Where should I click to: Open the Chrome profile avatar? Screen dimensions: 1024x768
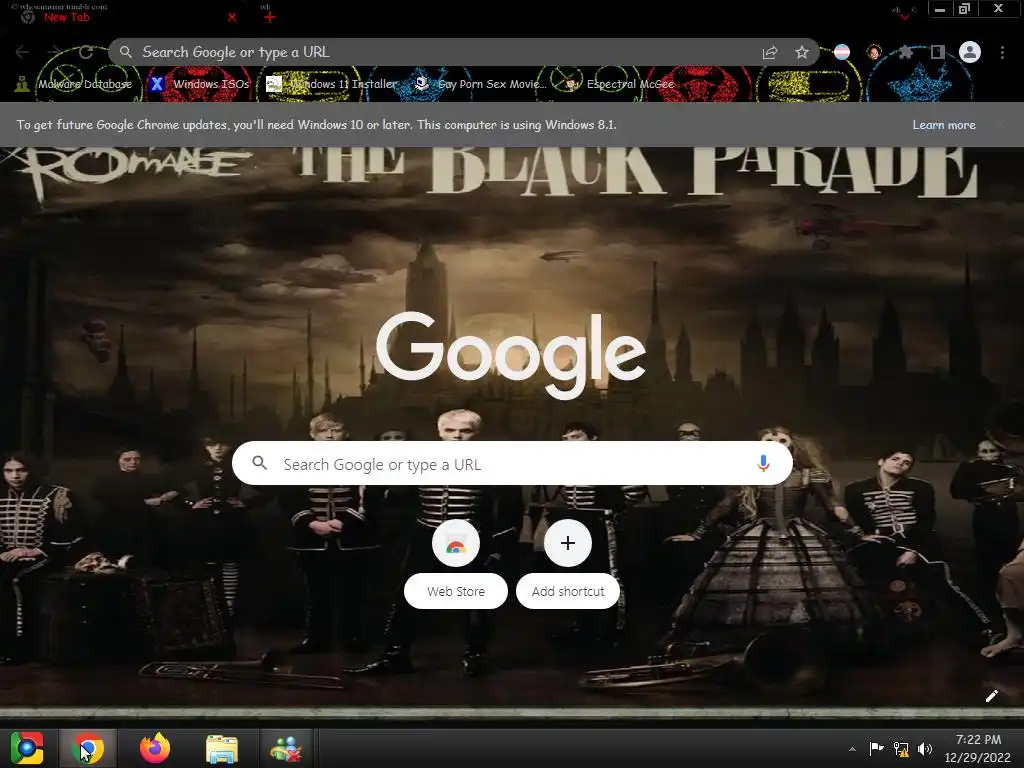(970, 52)
